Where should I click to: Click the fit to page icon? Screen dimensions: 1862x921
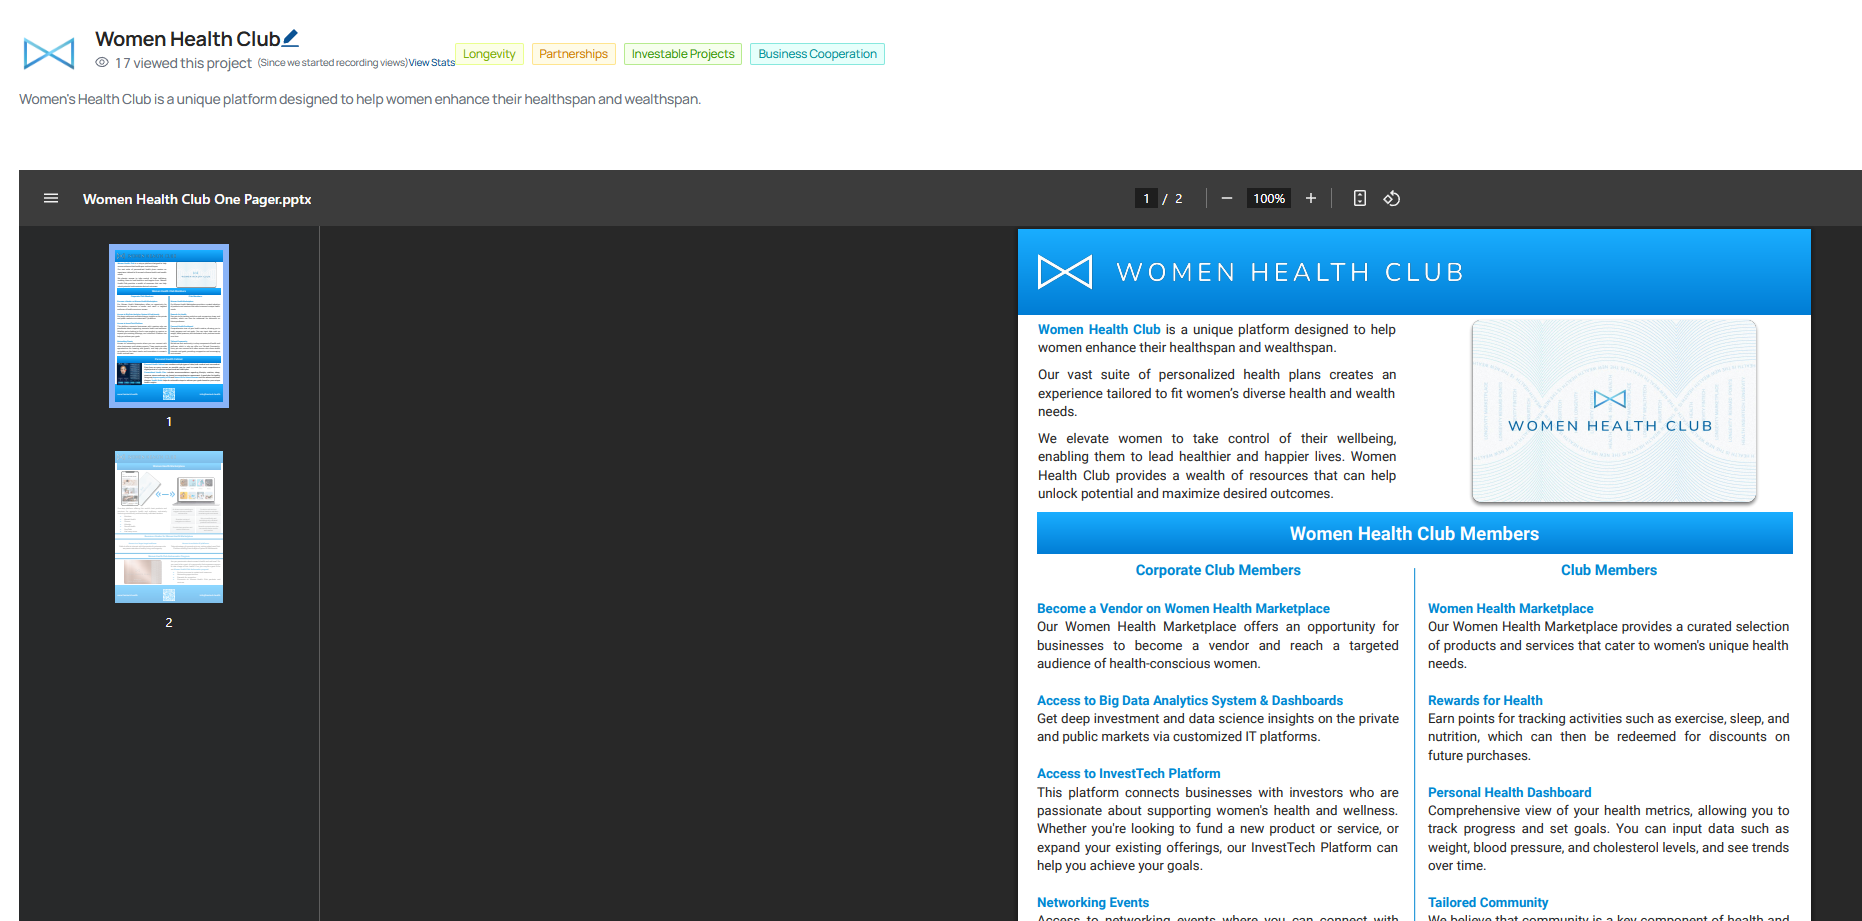point(1359,199)
